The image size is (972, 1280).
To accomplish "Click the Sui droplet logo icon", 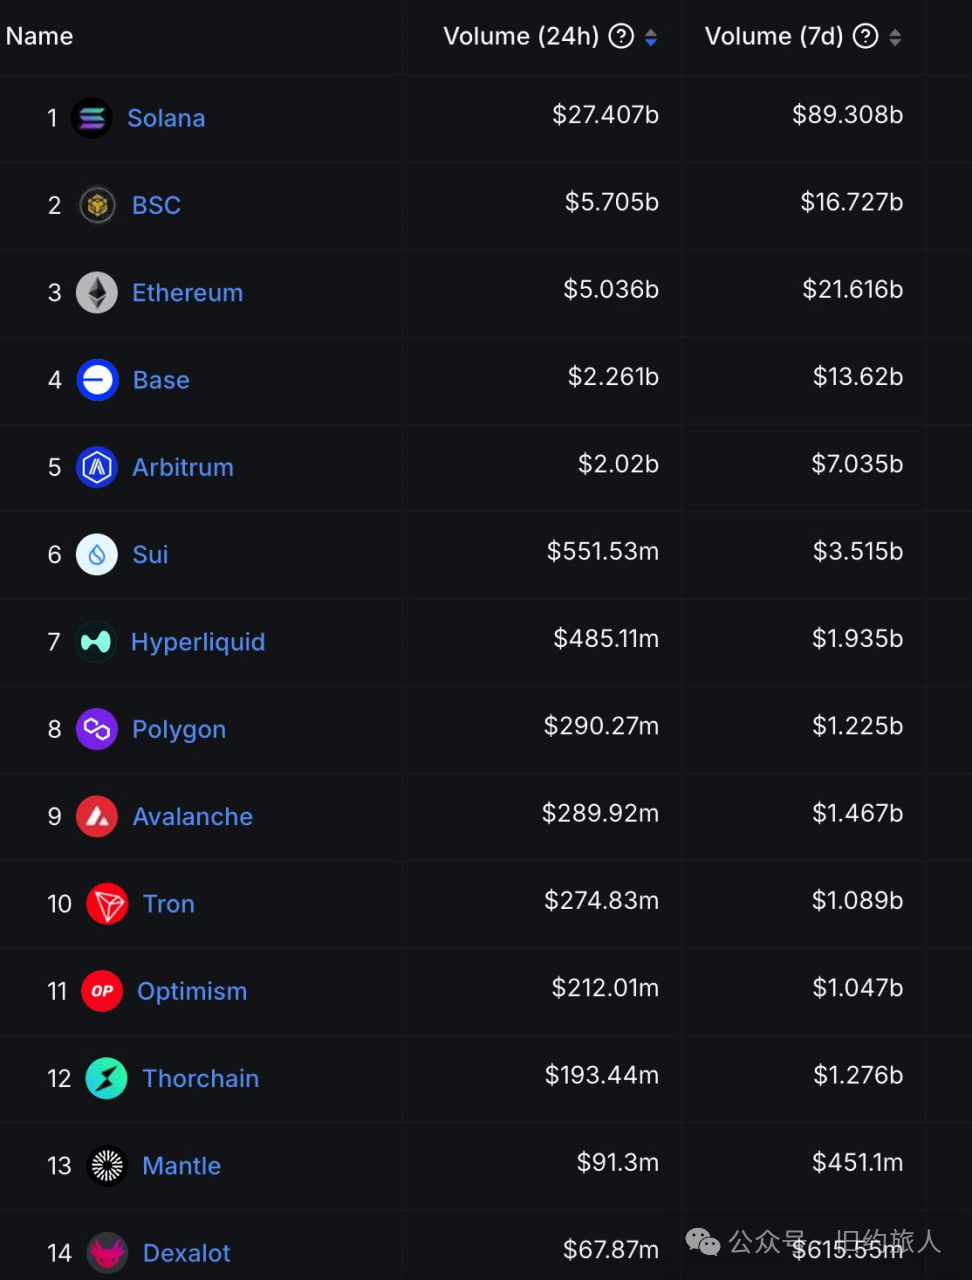I will coord(97,554).
